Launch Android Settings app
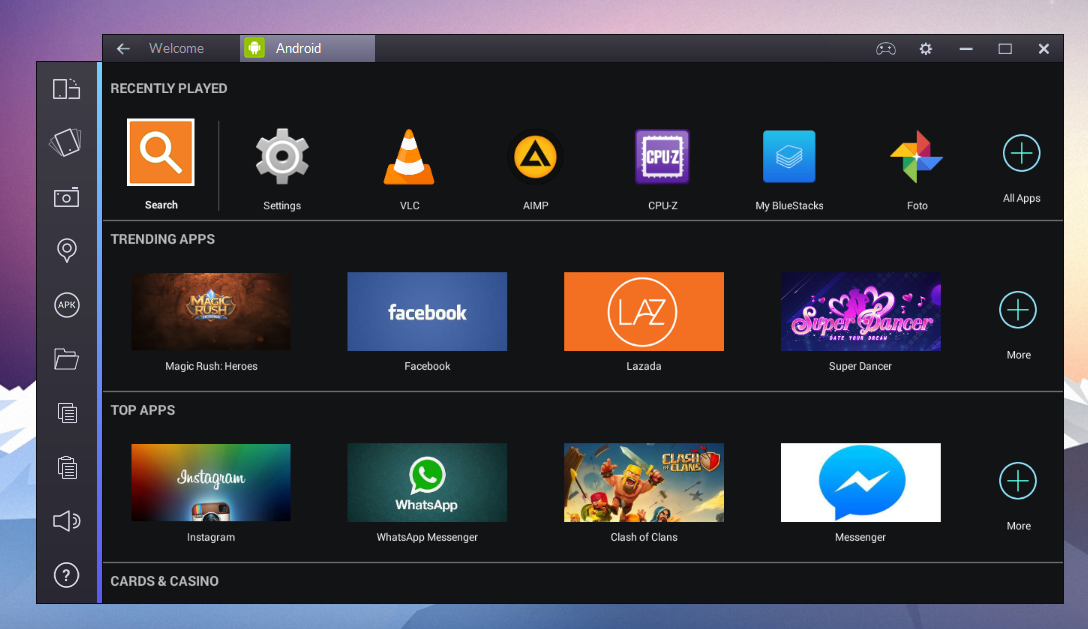This screenshot has height=629, width=1088. coord(282,156)
